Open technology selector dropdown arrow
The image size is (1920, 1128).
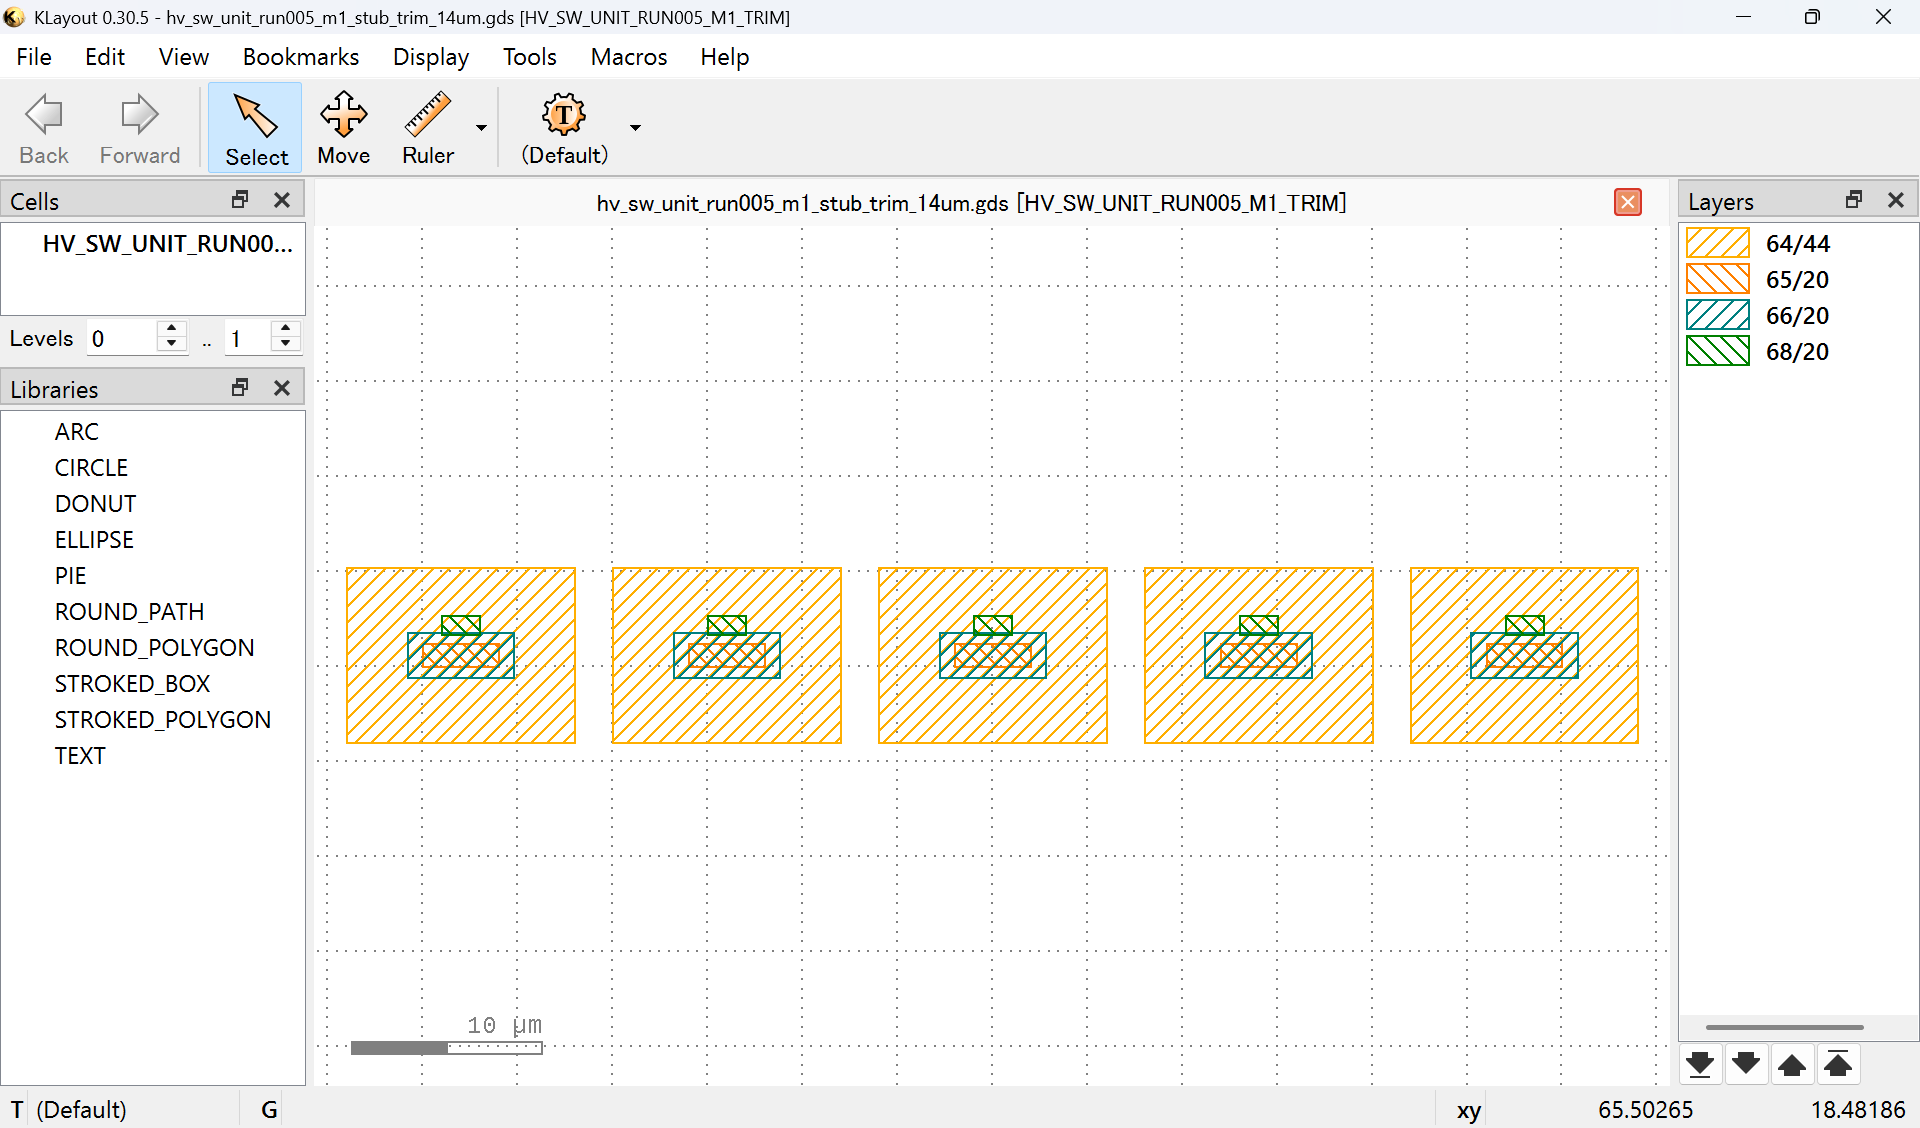[635, 128]
